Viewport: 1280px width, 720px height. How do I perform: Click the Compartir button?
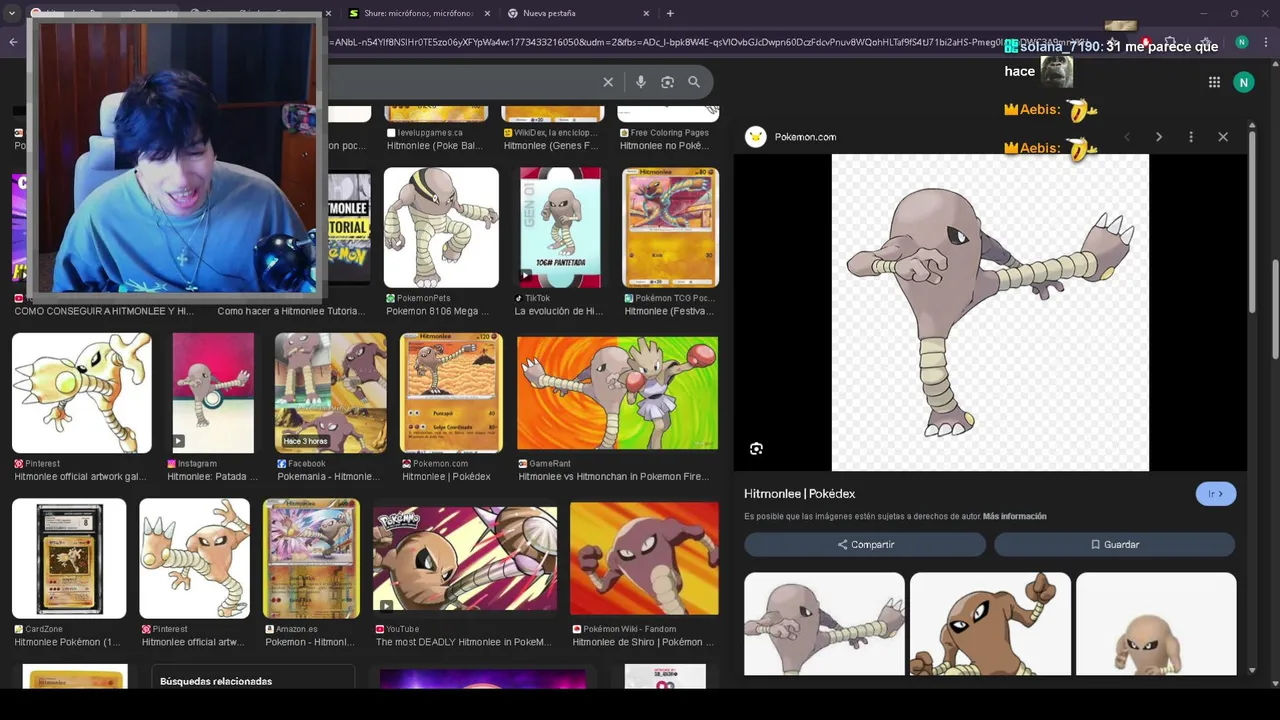[865, 545]
